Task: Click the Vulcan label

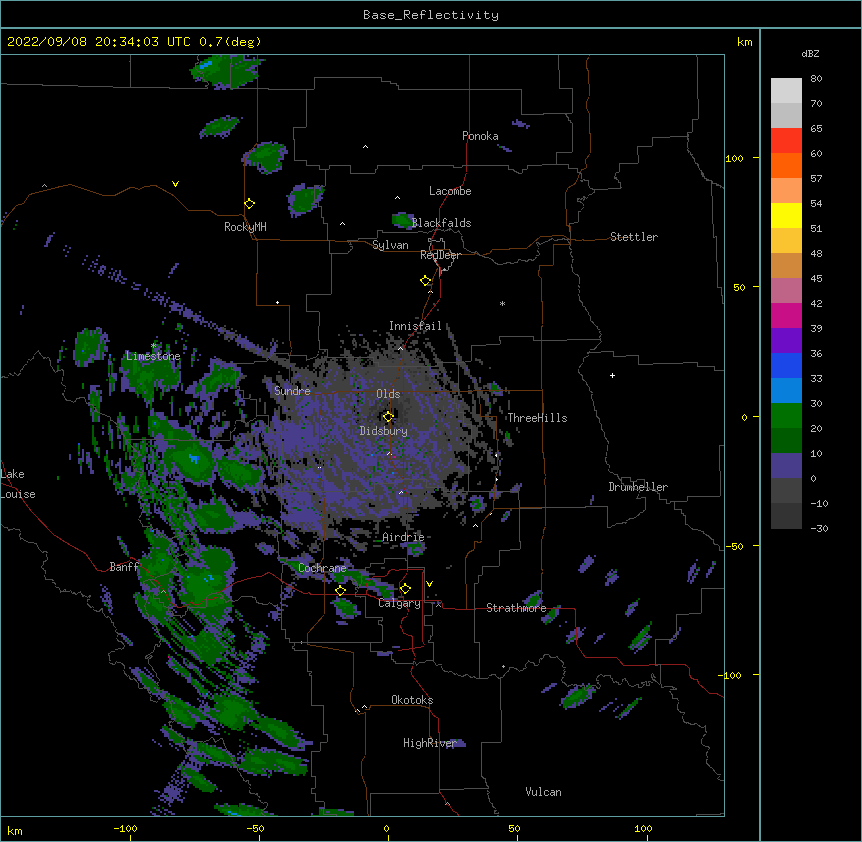Action: [x=543, y=792]
